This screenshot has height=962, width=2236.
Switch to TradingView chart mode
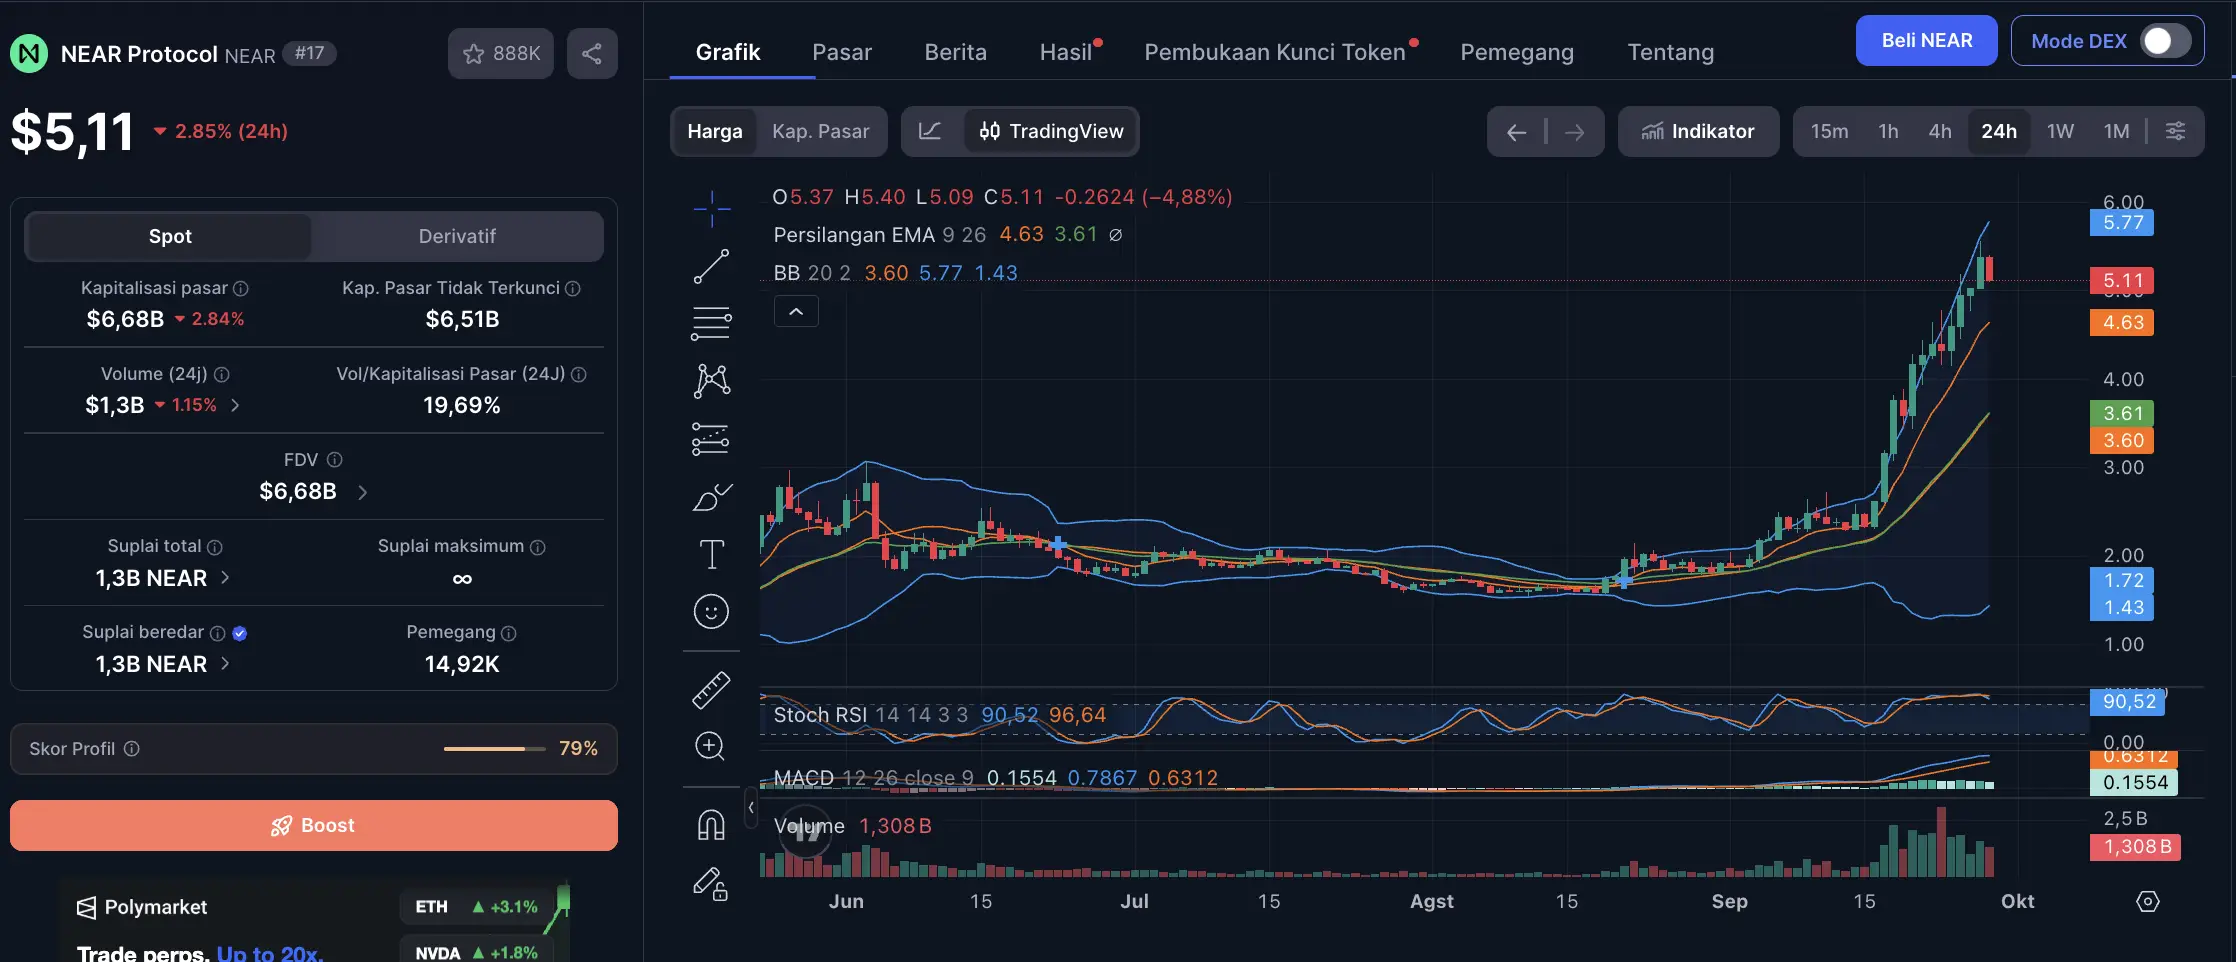1051,131
